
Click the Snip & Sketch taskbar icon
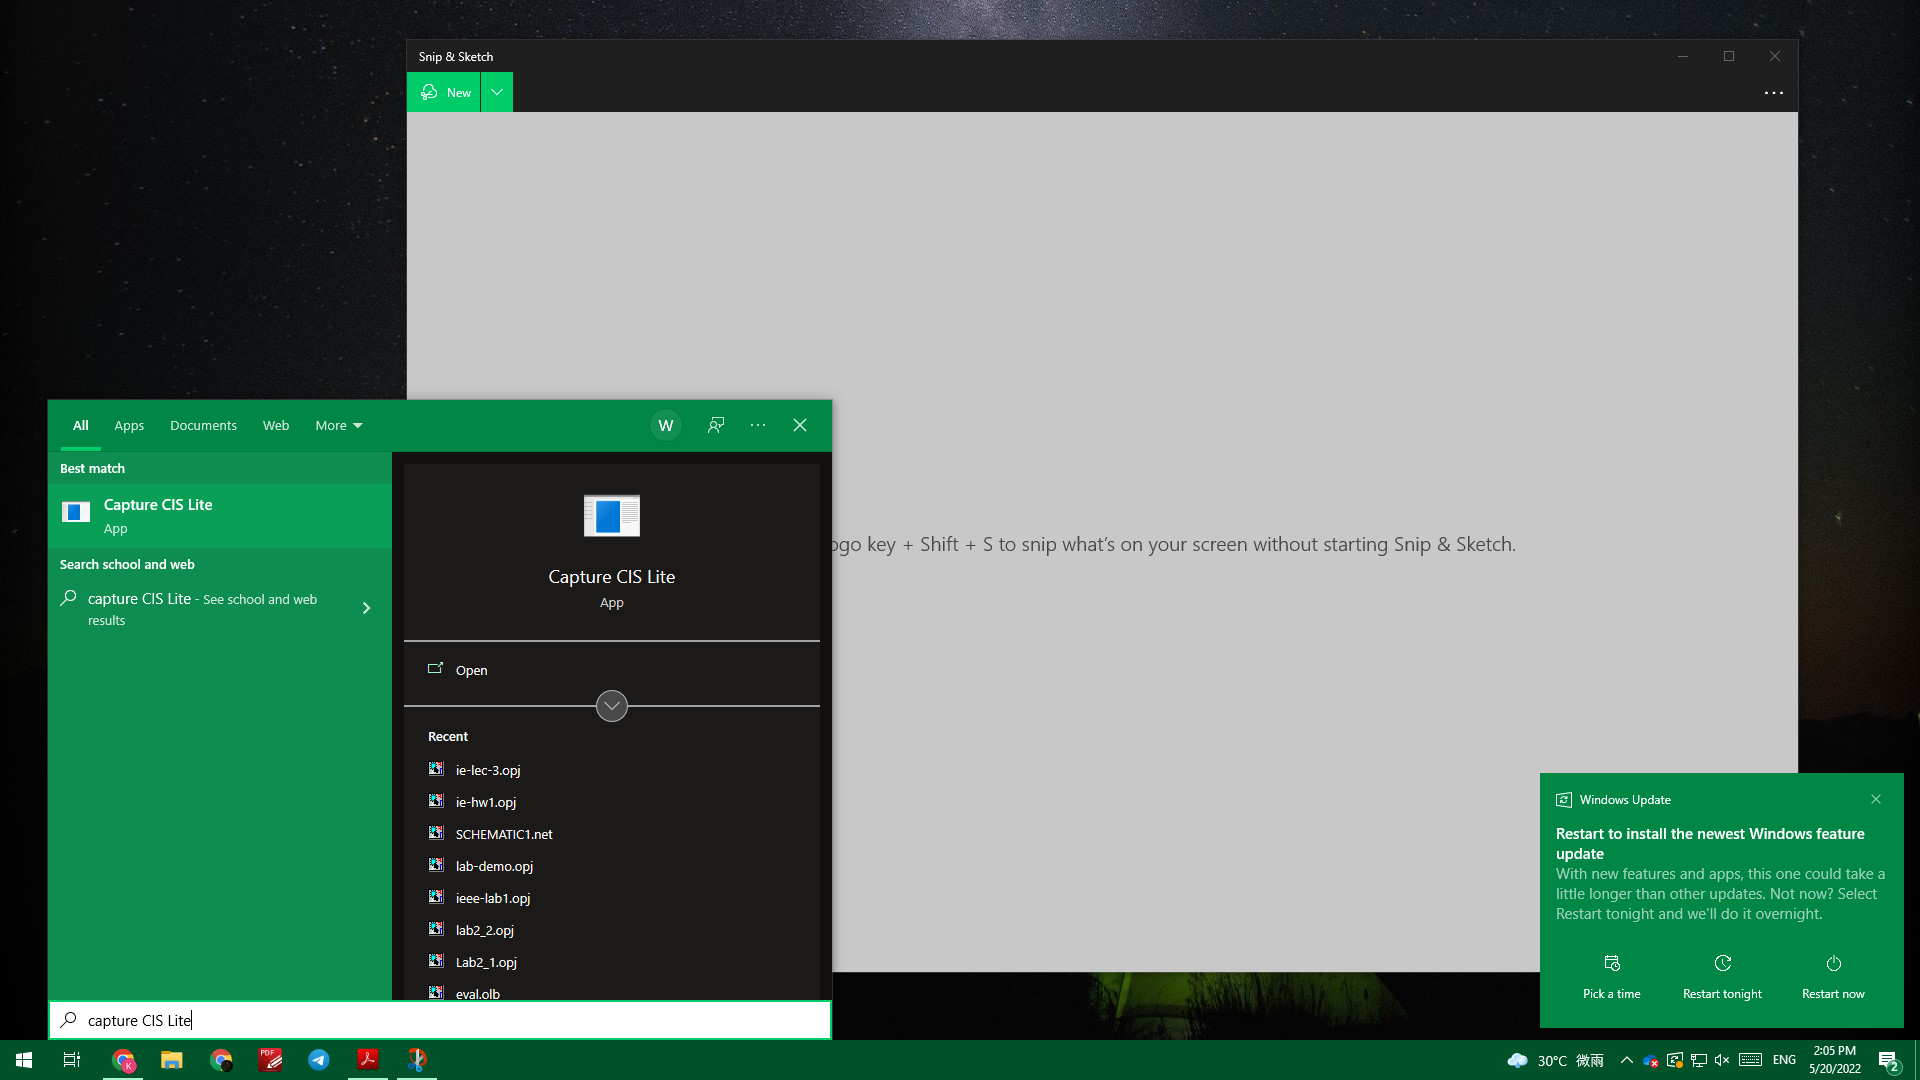pos(417,1060)
